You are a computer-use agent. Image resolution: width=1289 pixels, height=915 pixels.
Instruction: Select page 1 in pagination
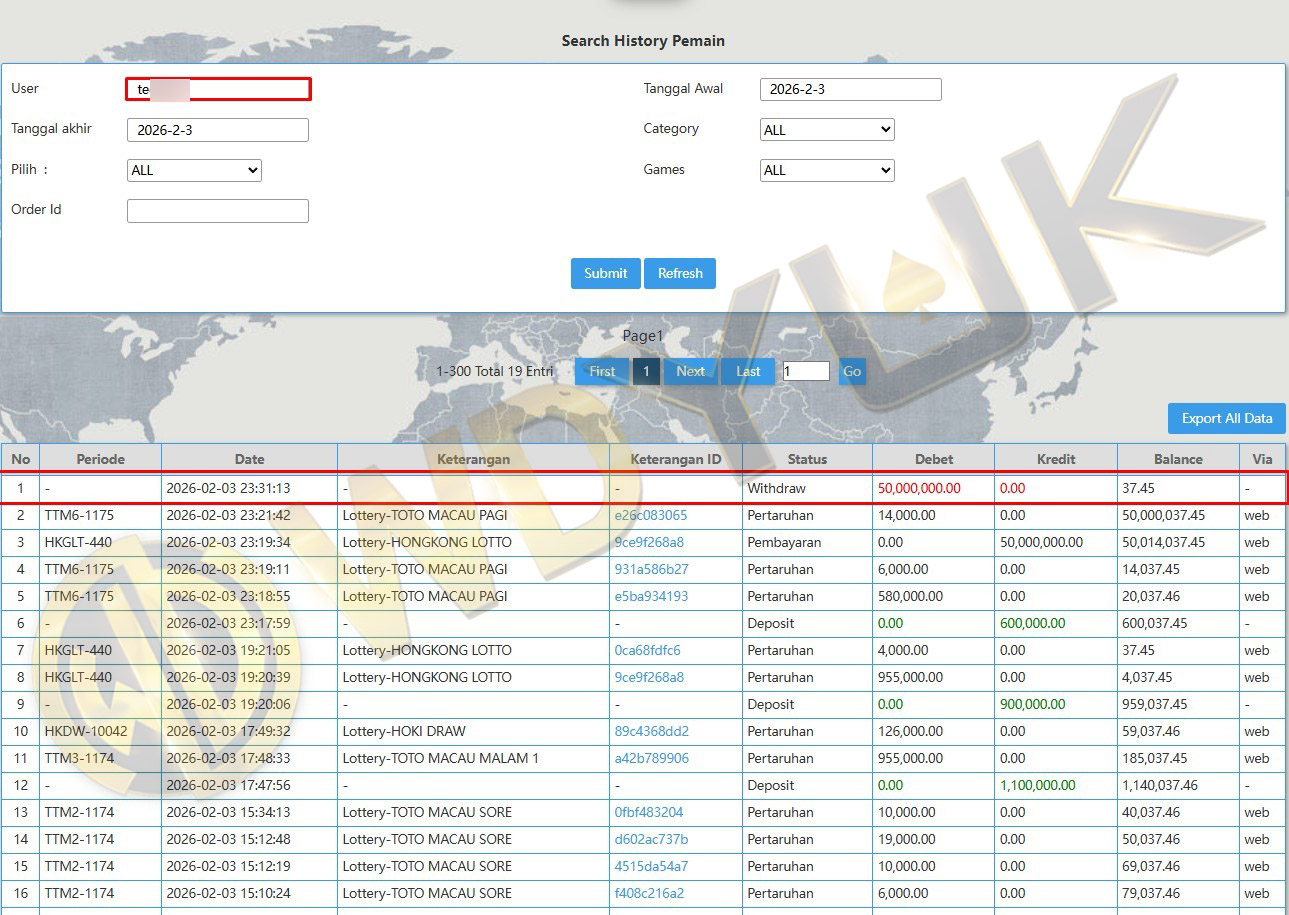pos(646,371)
